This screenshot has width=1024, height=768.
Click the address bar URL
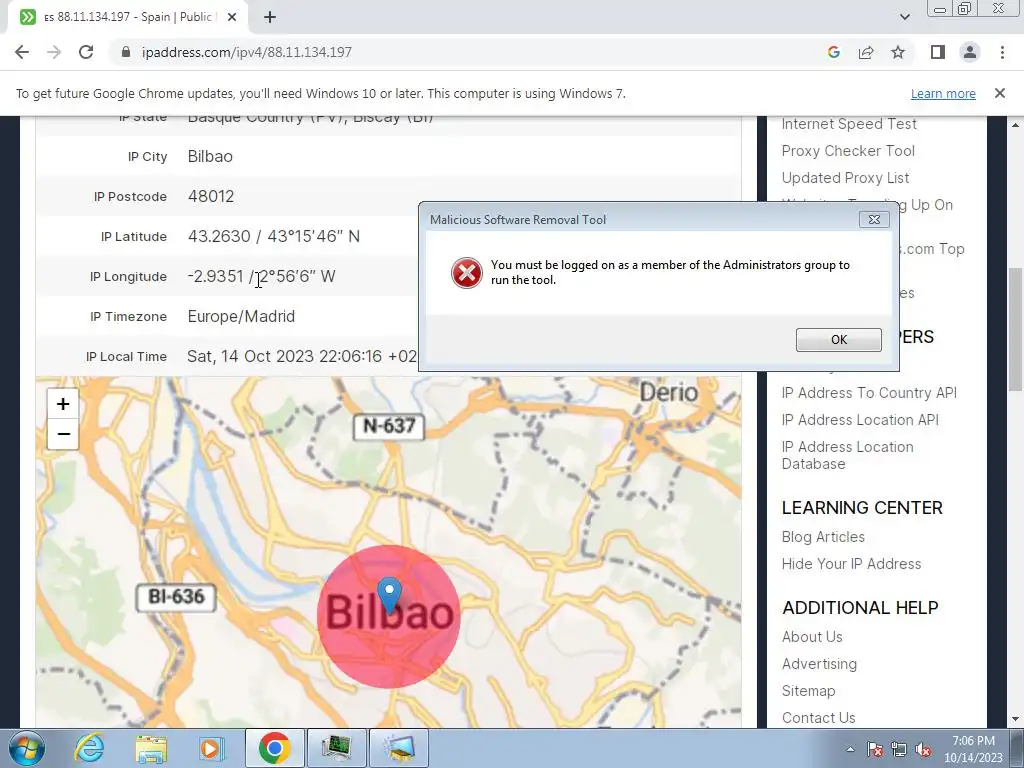click(246, 52)
